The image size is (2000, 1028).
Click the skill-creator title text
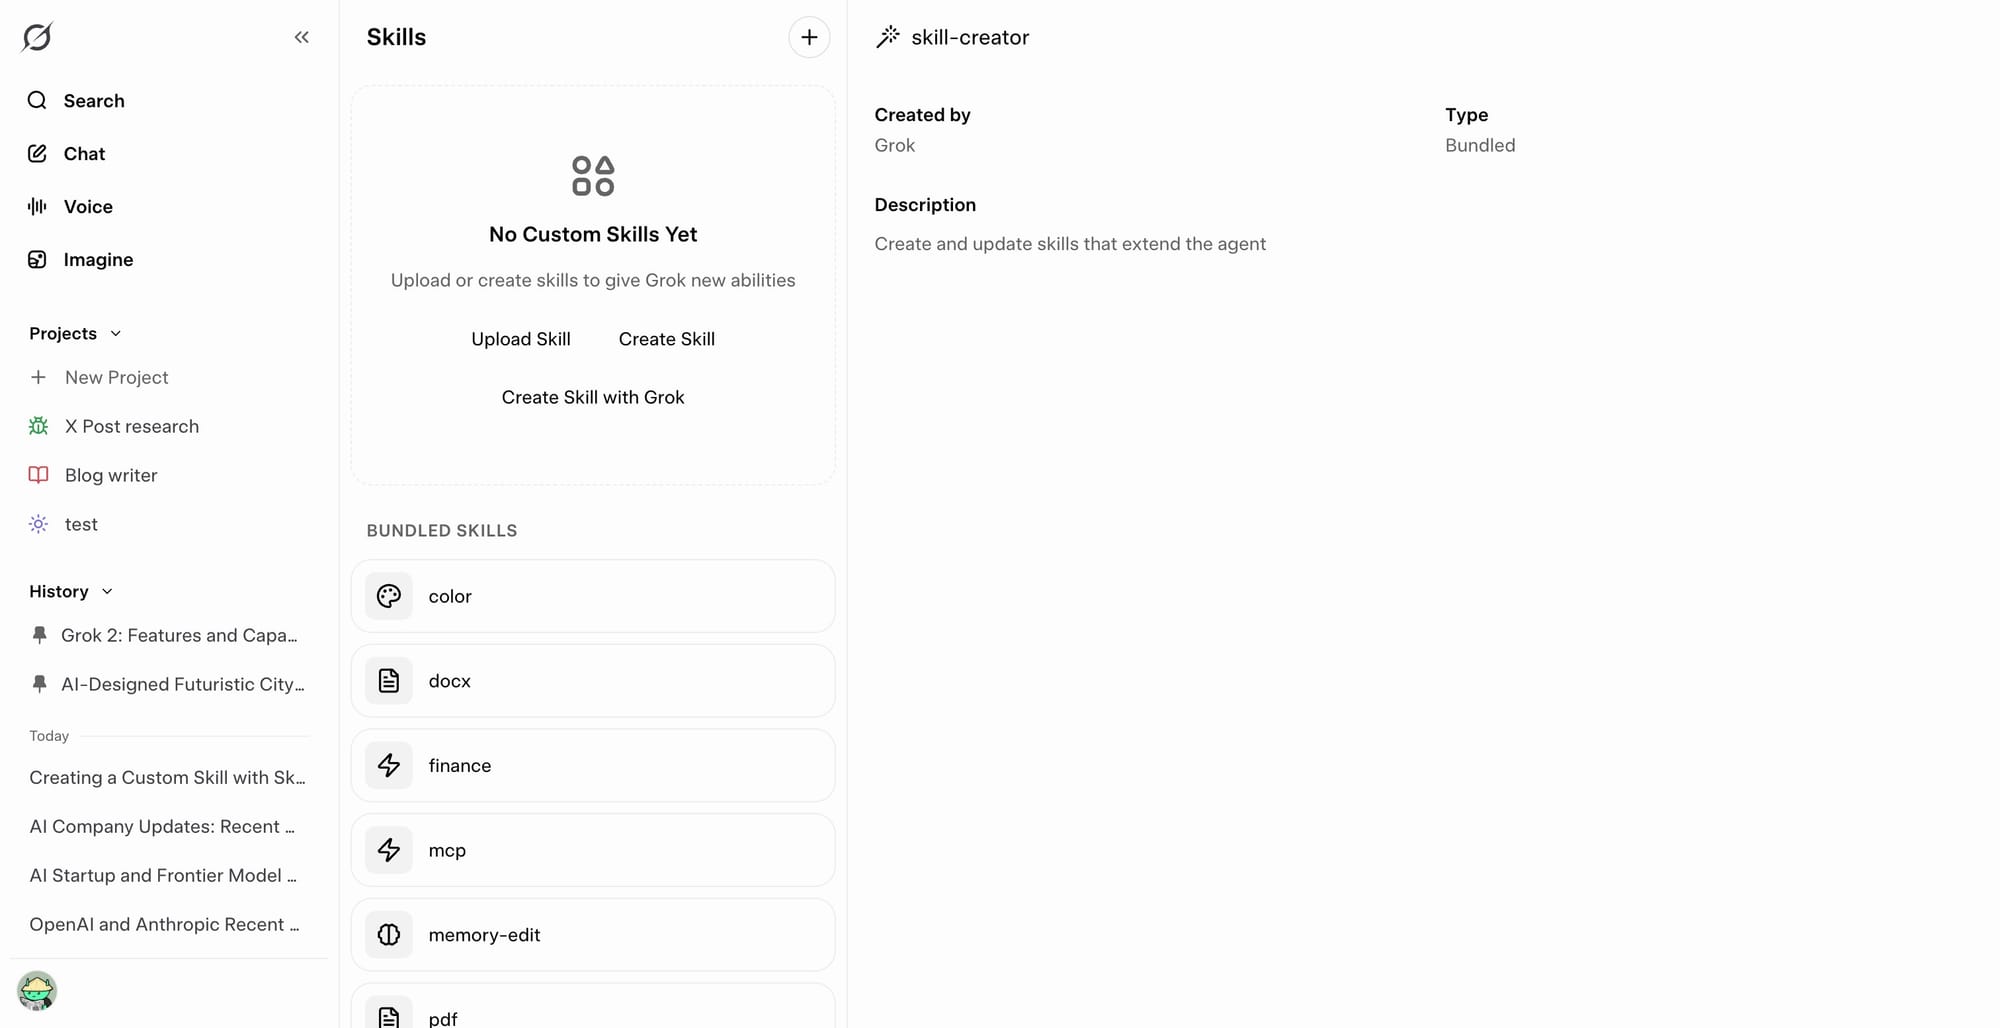tap(970, 37)
